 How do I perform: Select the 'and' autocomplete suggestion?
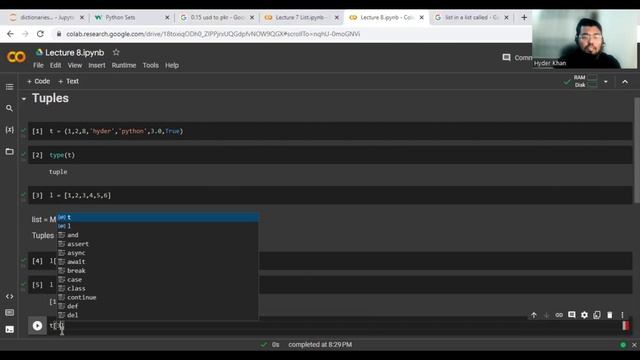(157, 235)
